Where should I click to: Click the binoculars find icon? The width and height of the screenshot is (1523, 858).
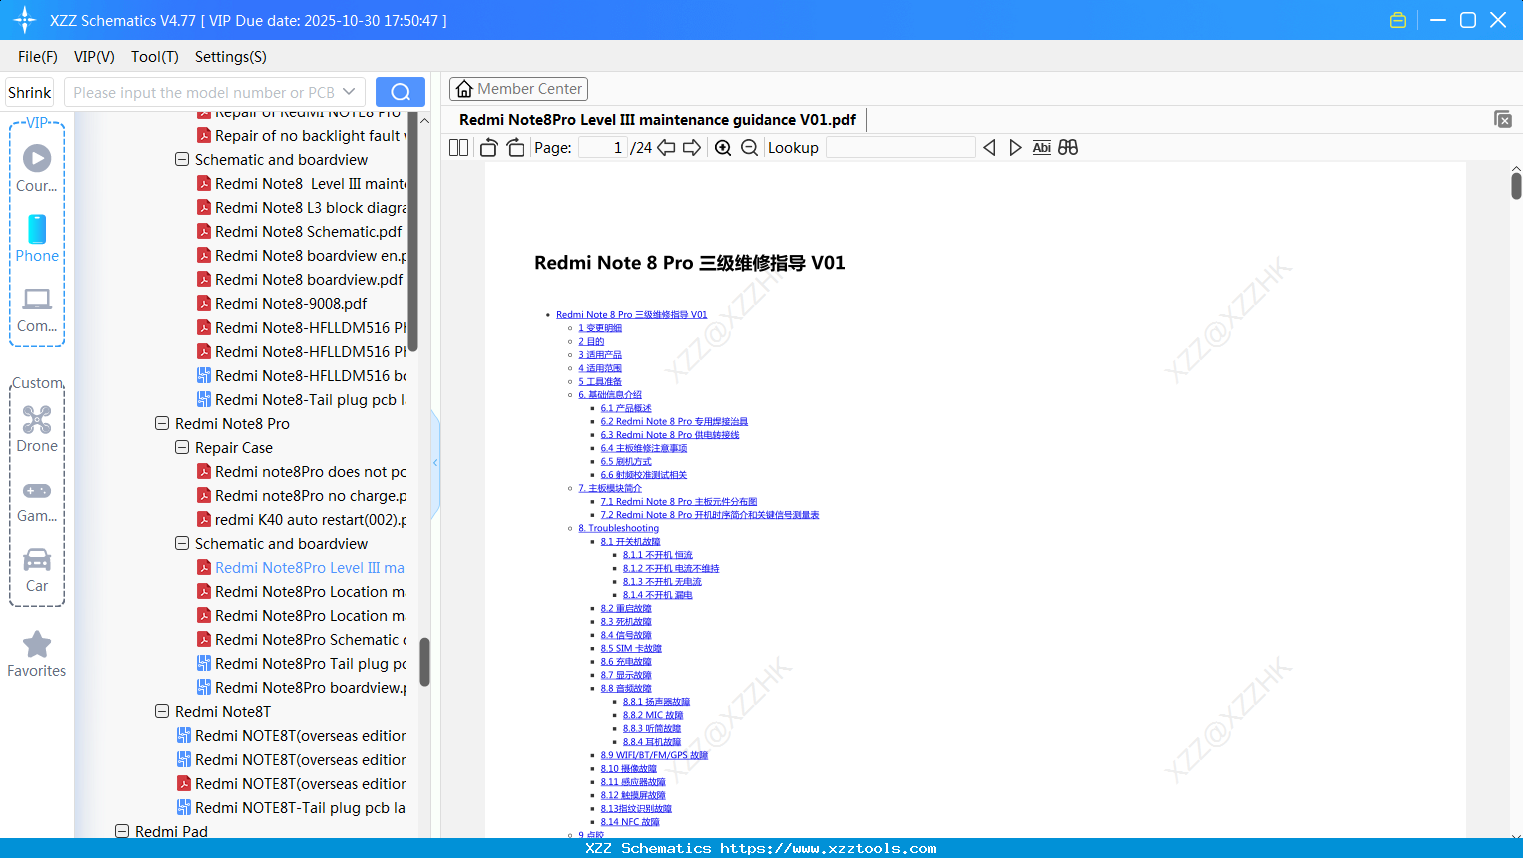coord(1068,148)
